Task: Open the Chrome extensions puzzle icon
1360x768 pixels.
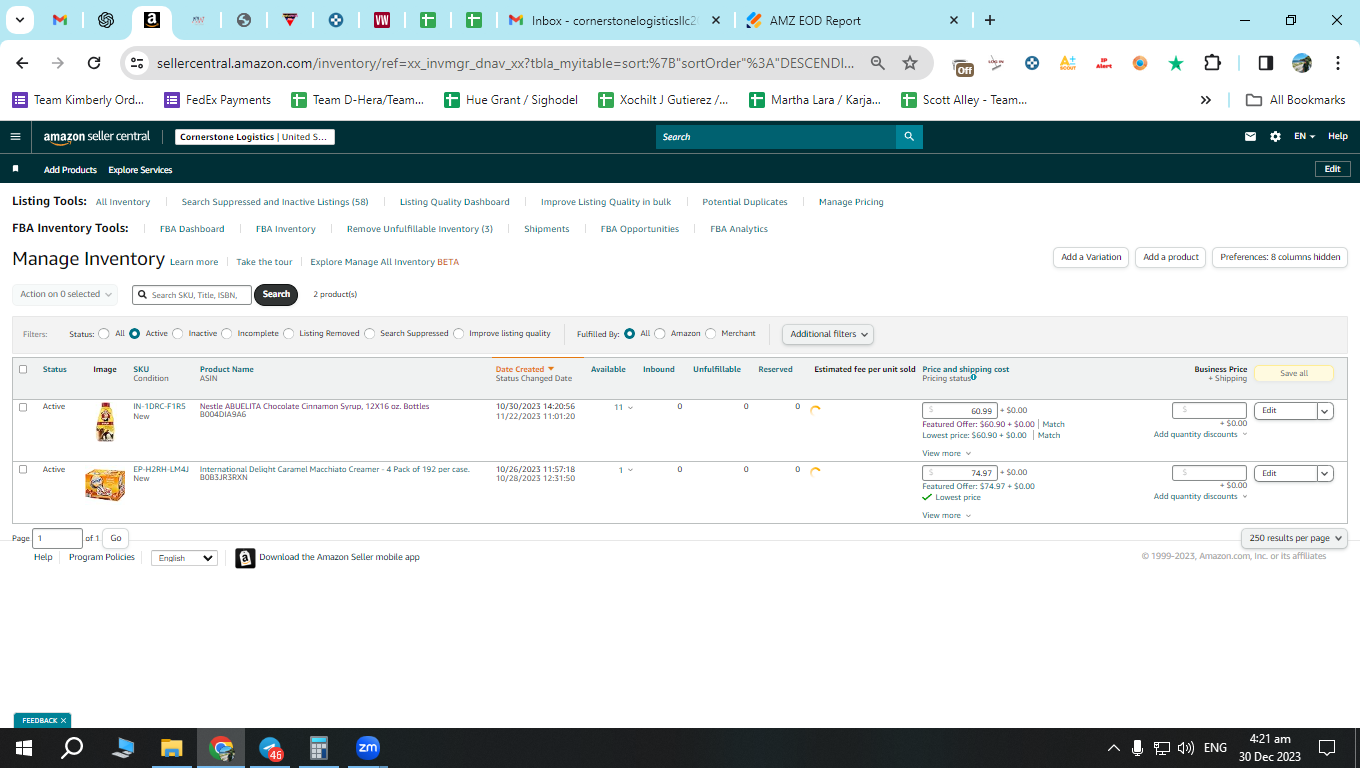Action: (1212, 63)
